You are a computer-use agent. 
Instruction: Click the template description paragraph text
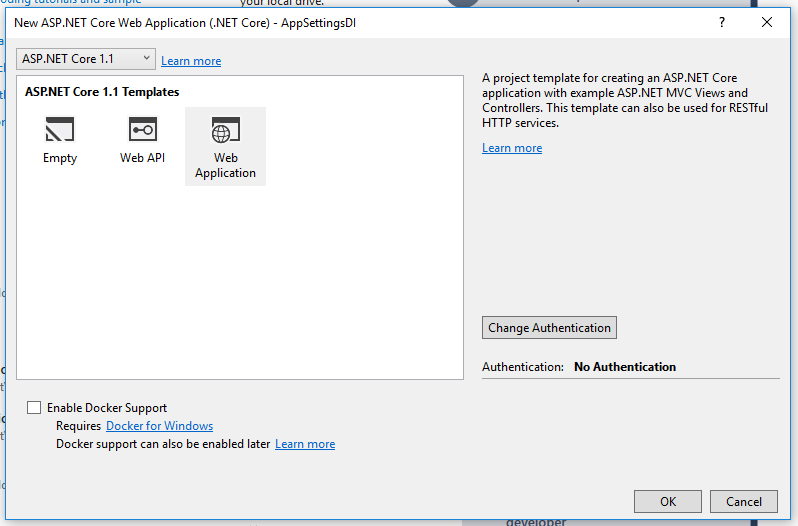point(625,100)
